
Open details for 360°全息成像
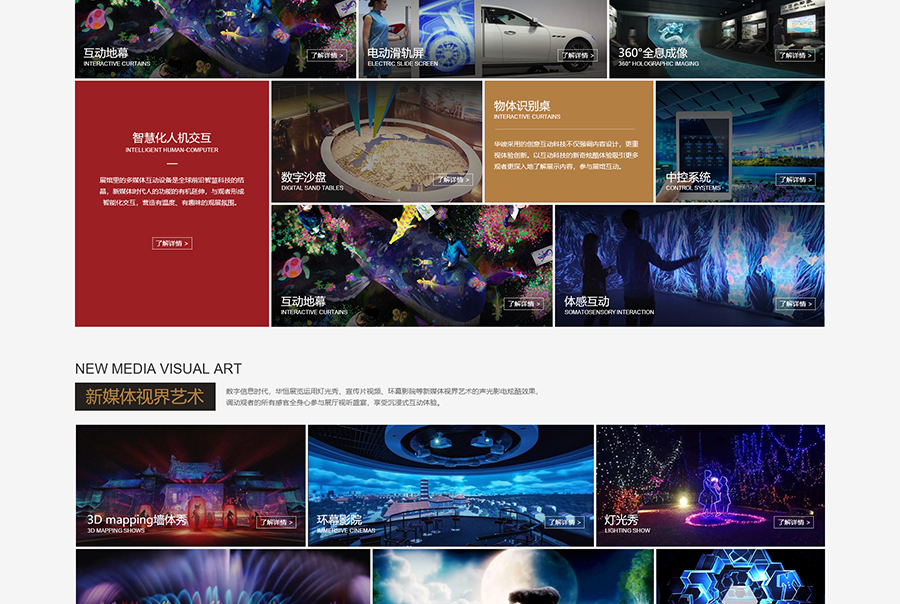tap(795, 56)
